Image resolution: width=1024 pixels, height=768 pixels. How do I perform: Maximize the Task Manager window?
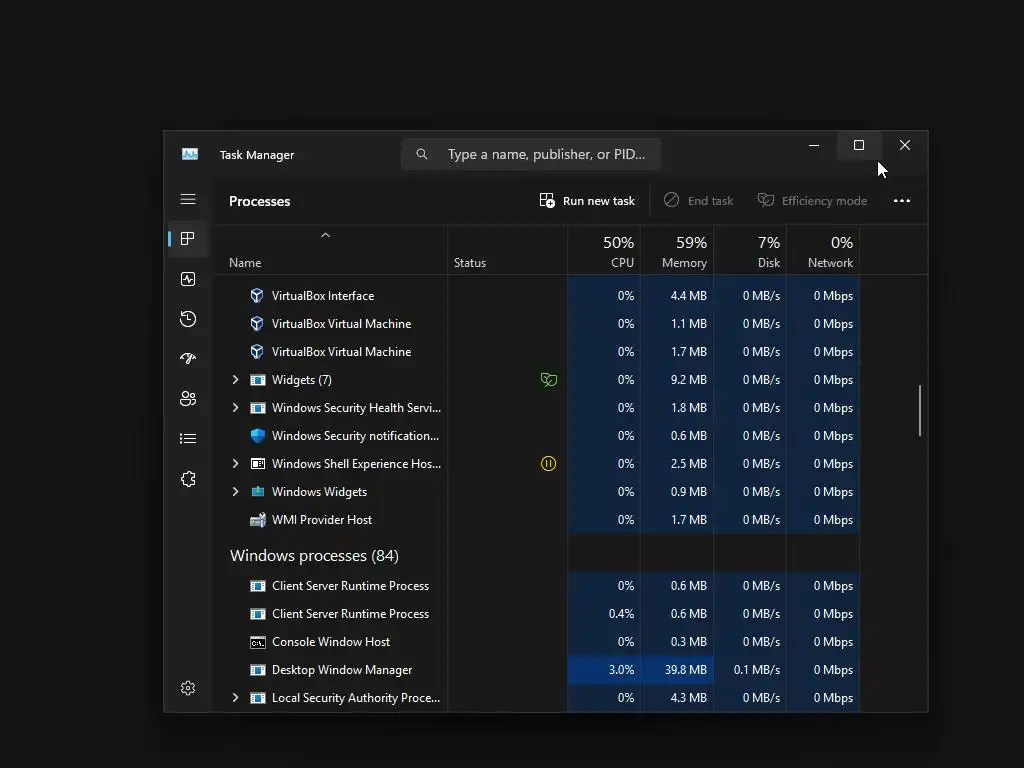tap(859, 145)
